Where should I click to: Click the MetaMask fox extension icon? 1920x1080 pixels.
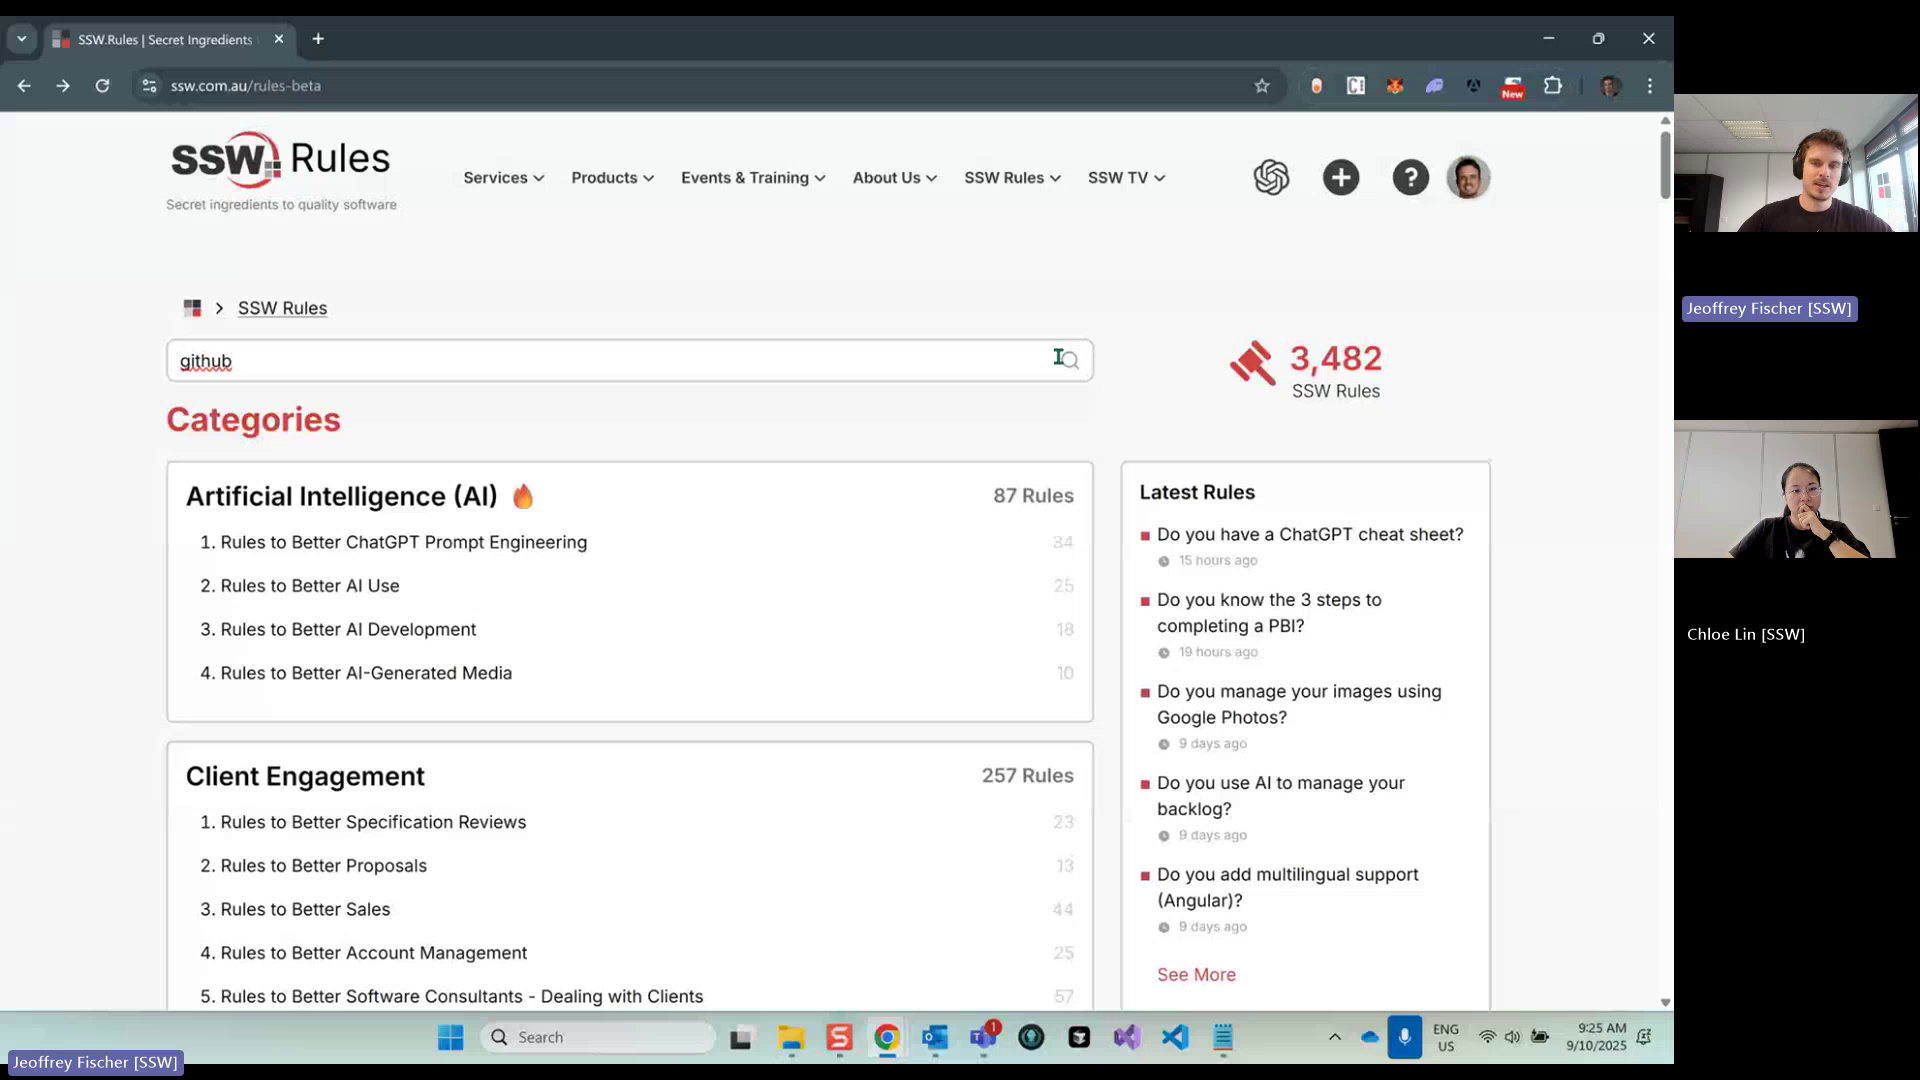click(x=1394, y=86)
